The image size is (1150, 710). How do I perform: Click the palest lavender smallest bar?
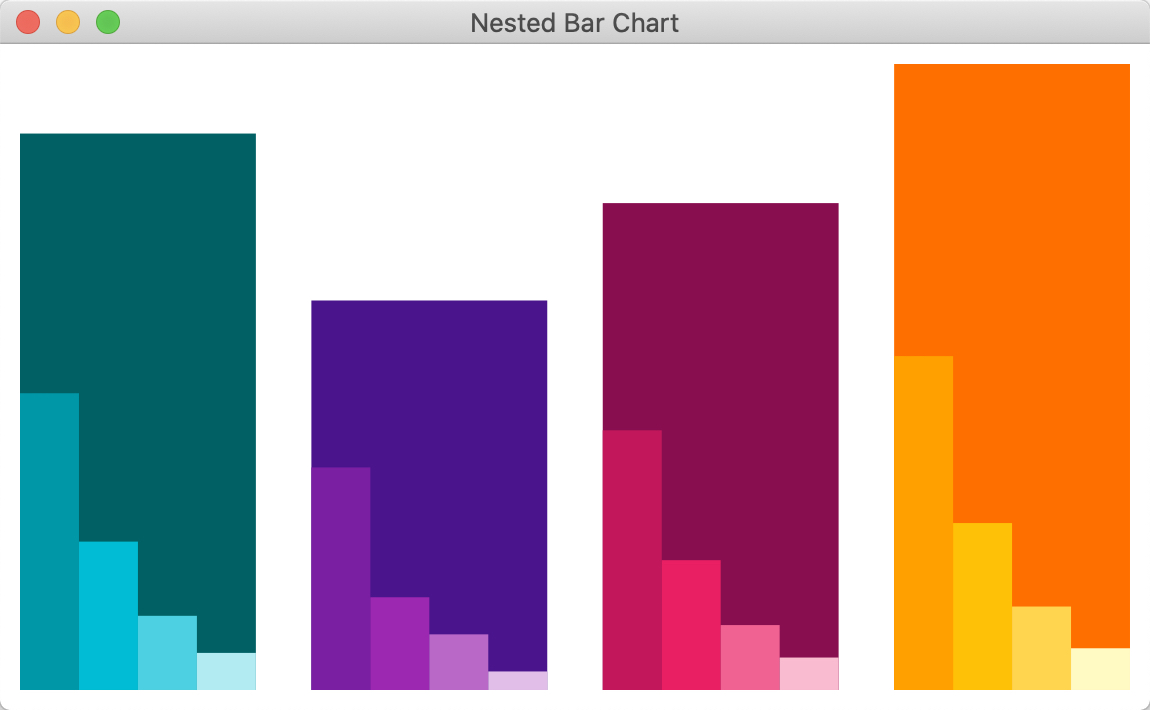(x=518, y=681)
